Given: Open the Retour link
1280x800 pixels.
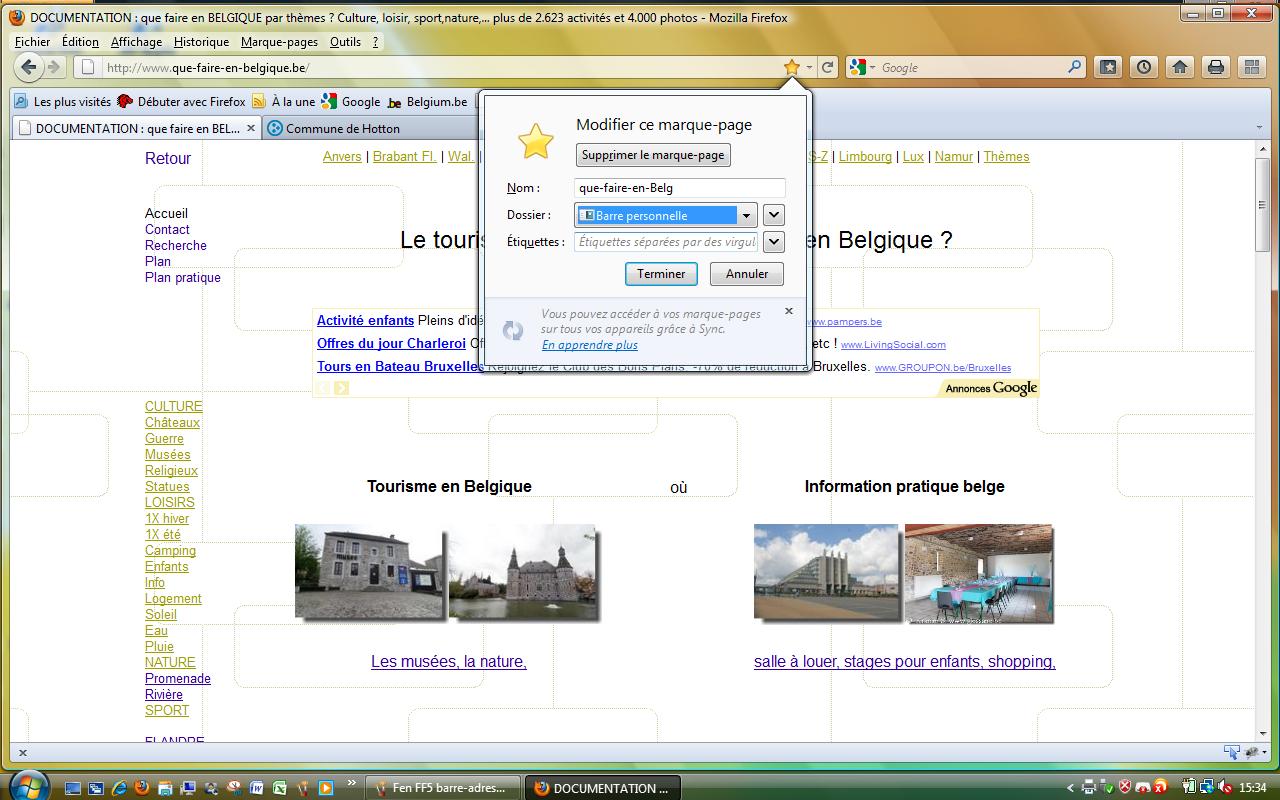Looking at the screenshot, I should tap(168, 158).
